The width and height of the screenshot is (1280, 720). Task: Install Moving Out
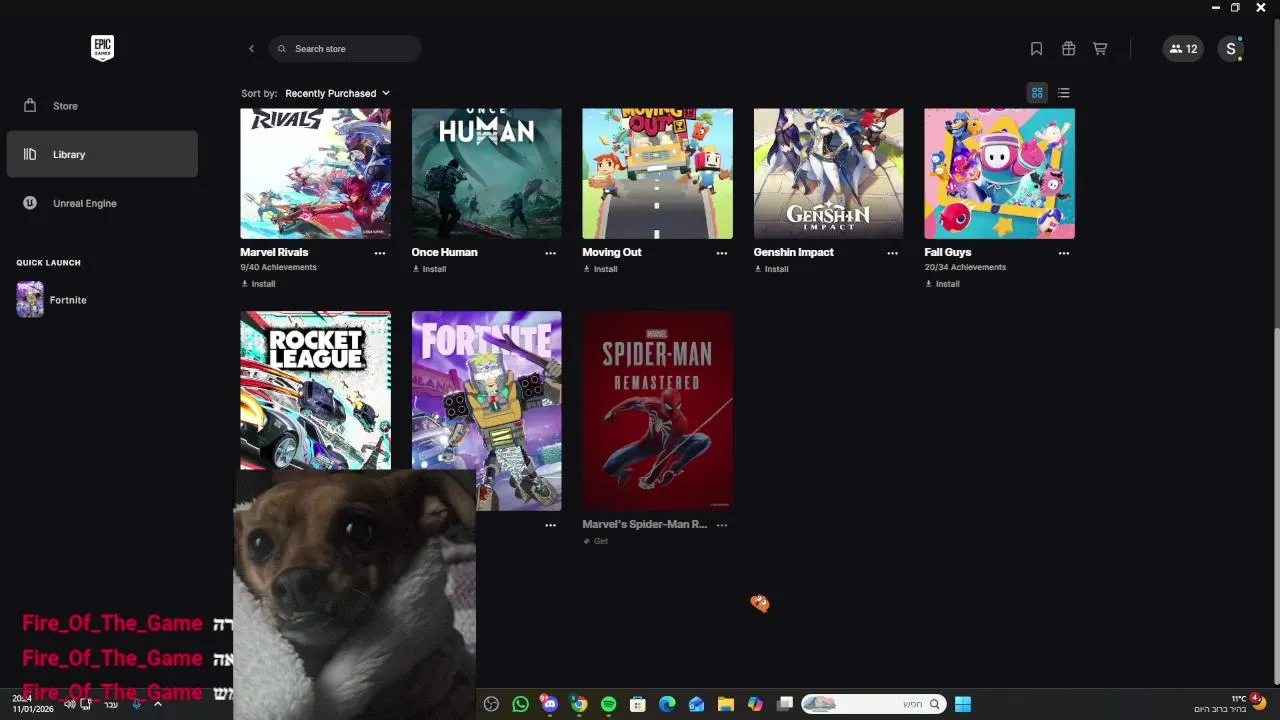[600, 269]
